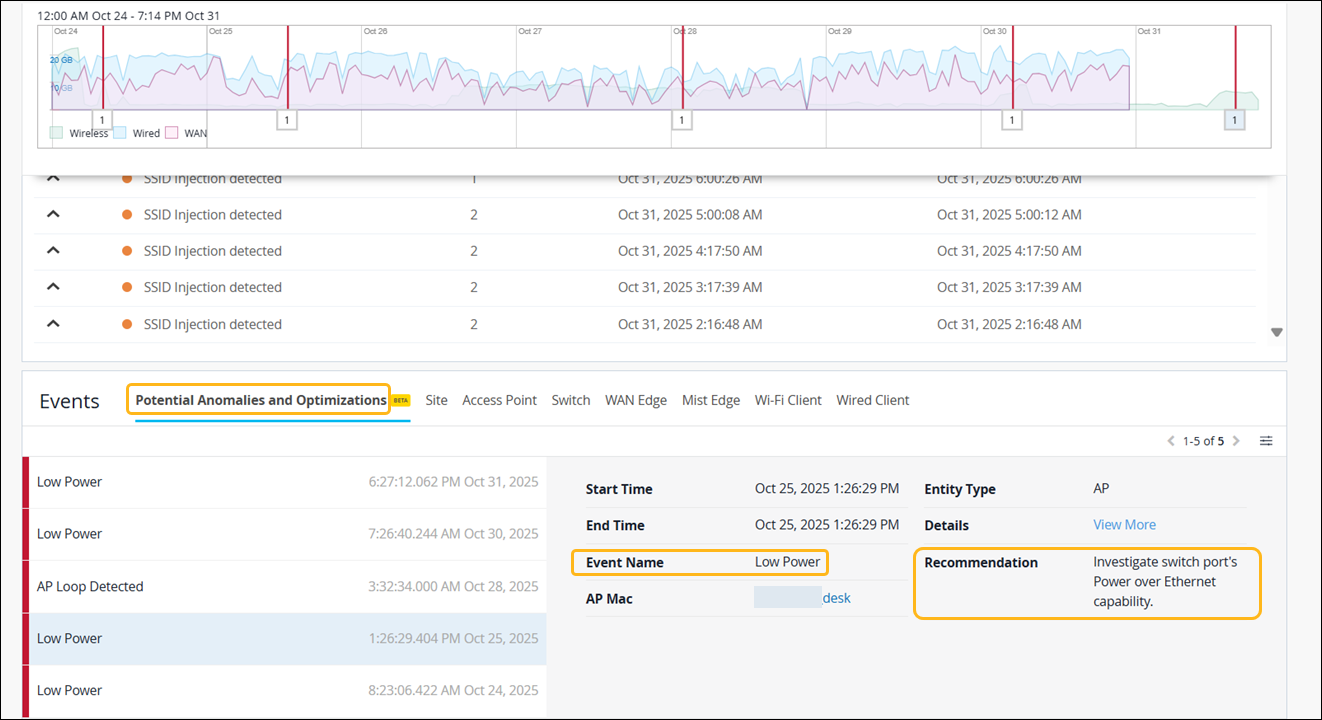Toggle the WAN legend series

click(x=171, y=133)
